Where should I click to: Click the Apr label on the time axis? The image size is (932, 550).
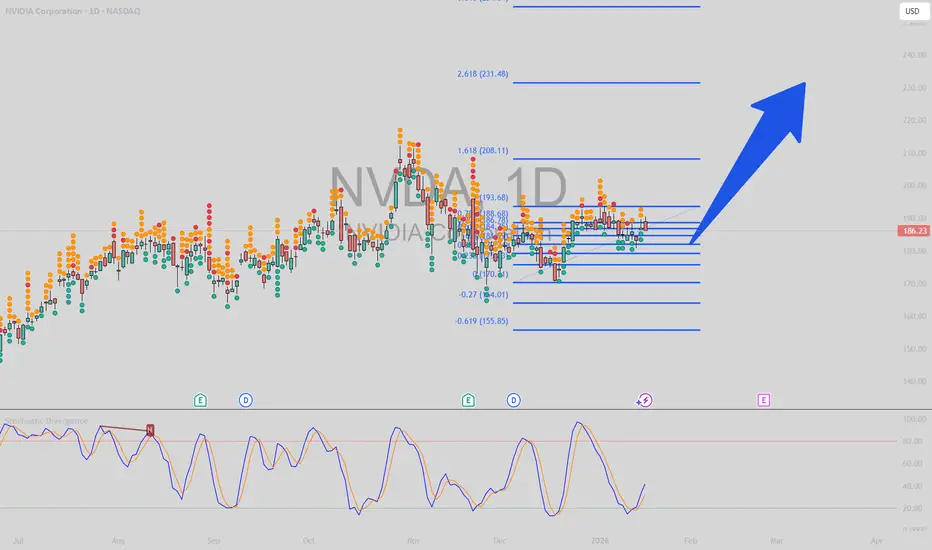876,540
